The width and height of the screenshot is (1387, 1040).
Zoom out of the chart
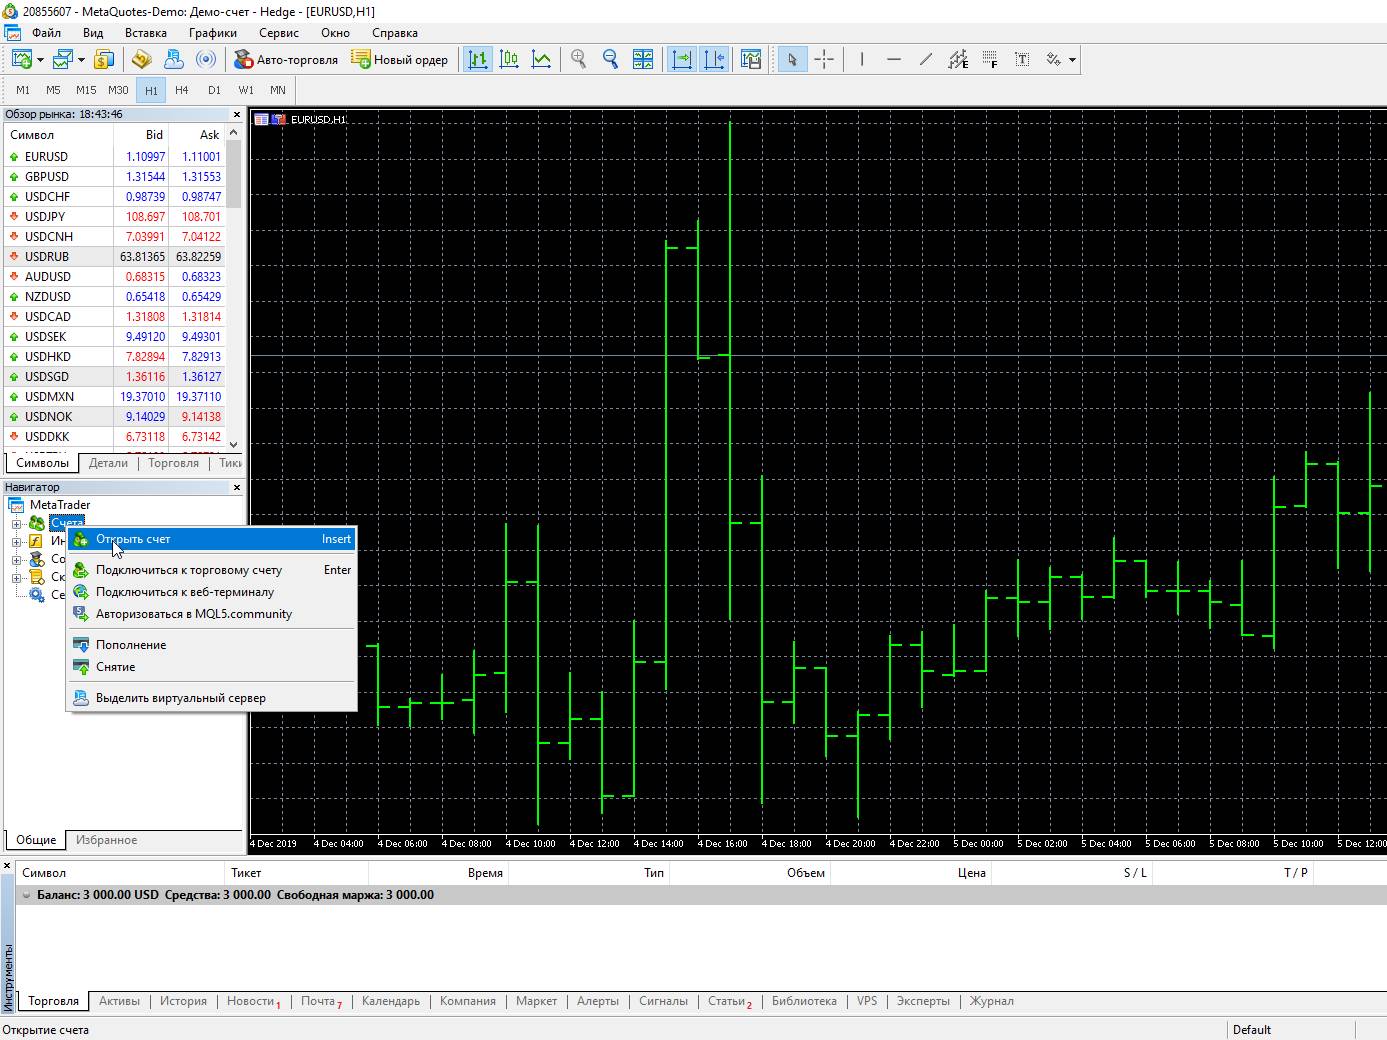click(610, 60)
